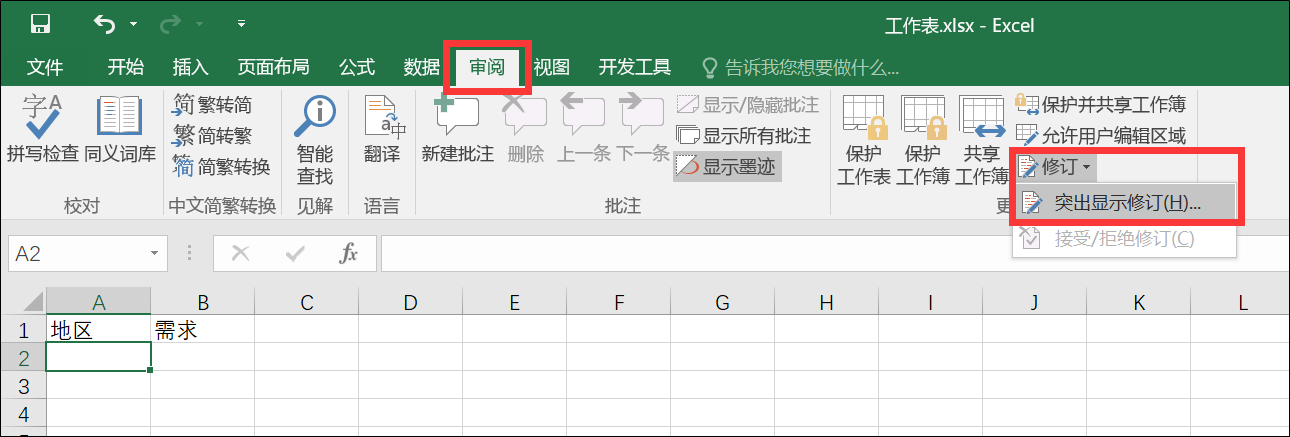Select the 数据 ribbon tab

421,67
